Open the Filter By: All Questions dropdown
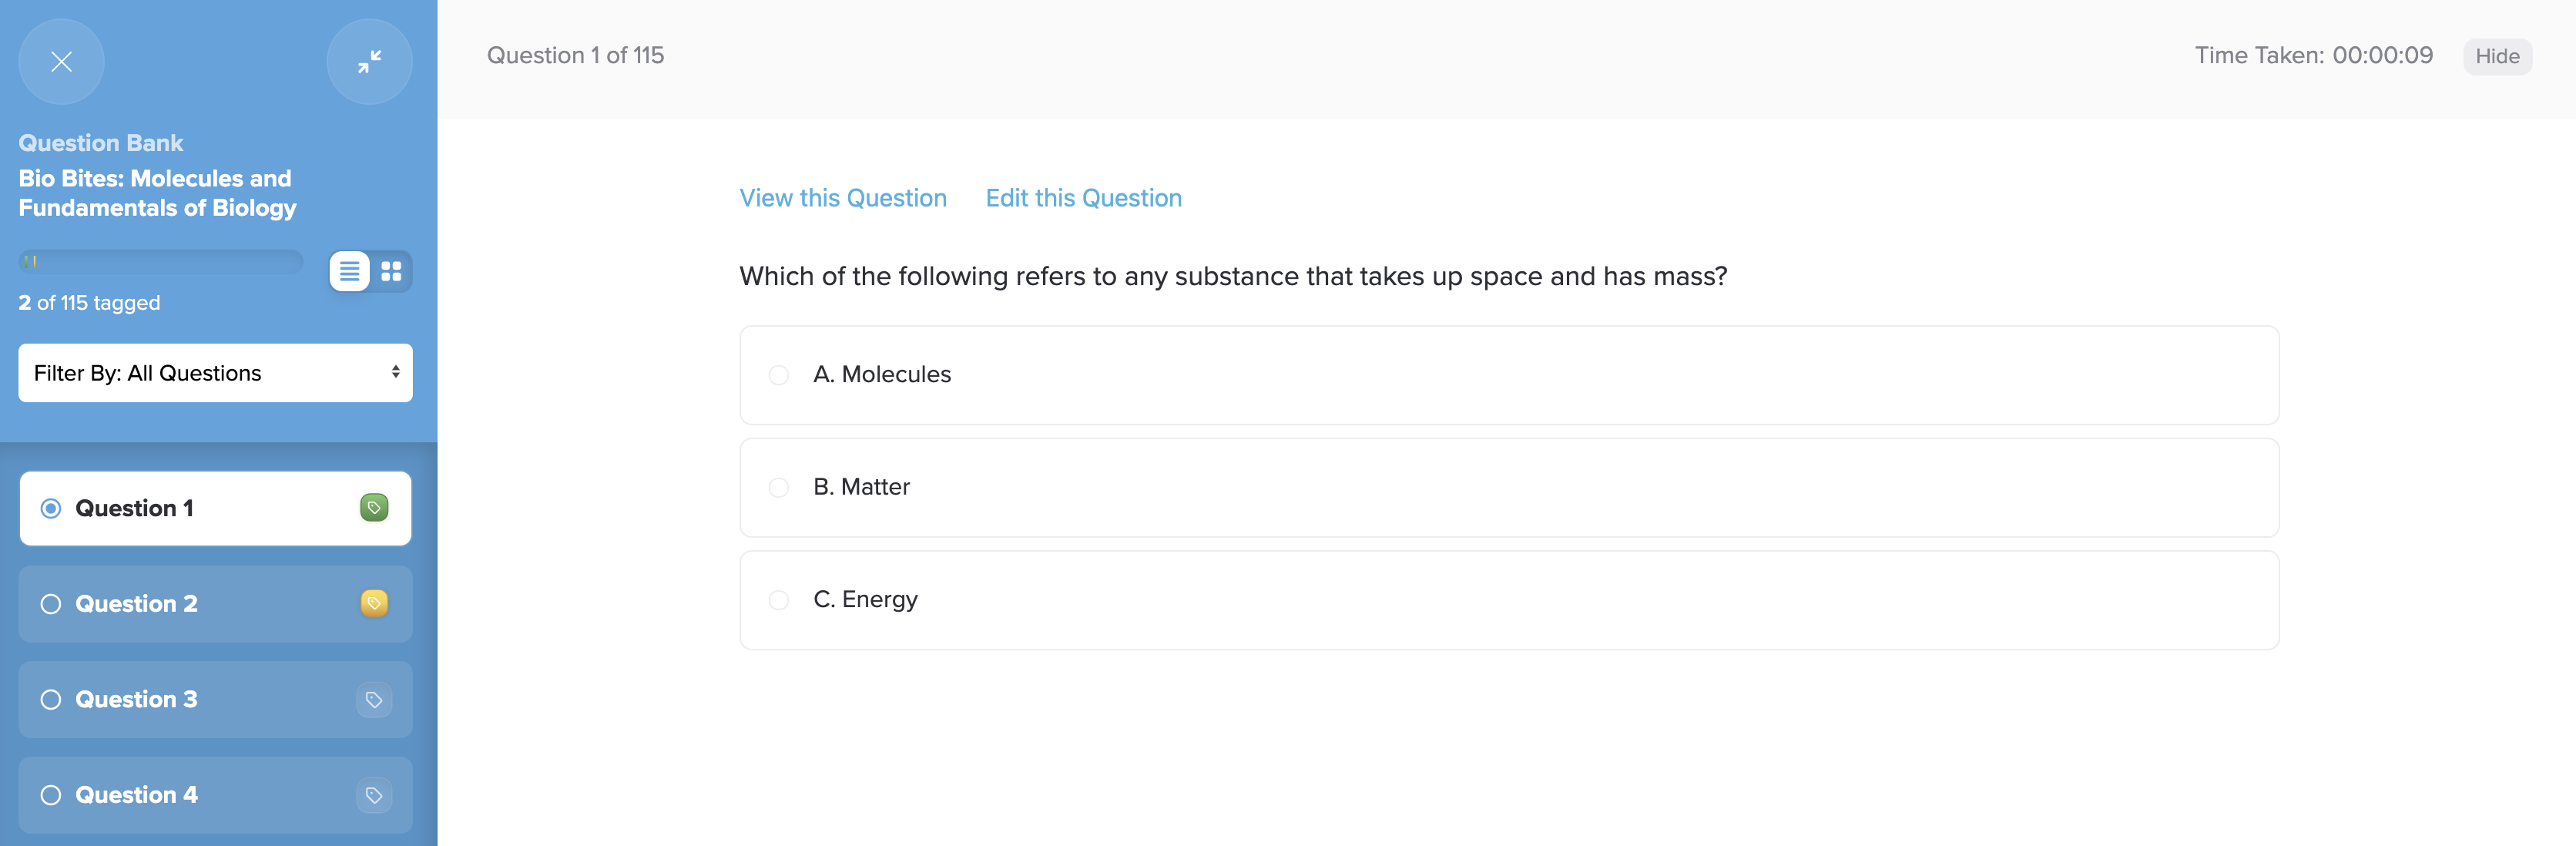2576x846 pixels. 215,373
